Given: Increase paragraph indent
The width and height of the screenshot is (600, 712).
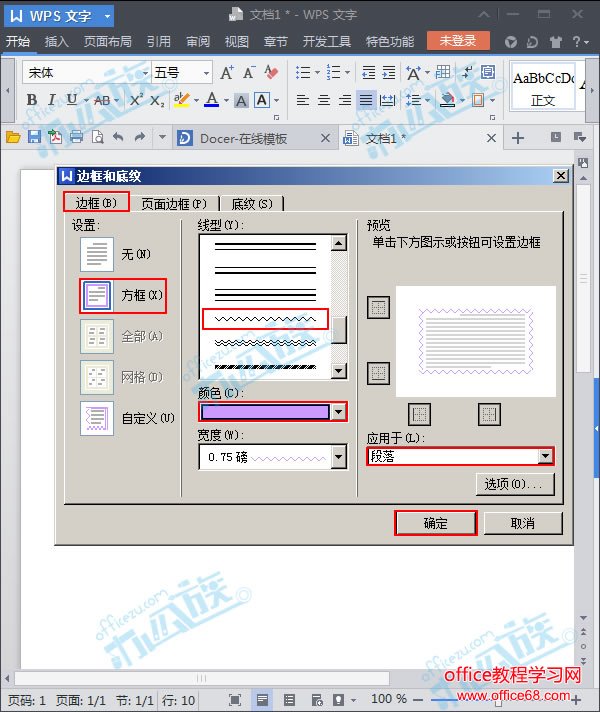Looking at the screenshot, I should coord(389,72).
